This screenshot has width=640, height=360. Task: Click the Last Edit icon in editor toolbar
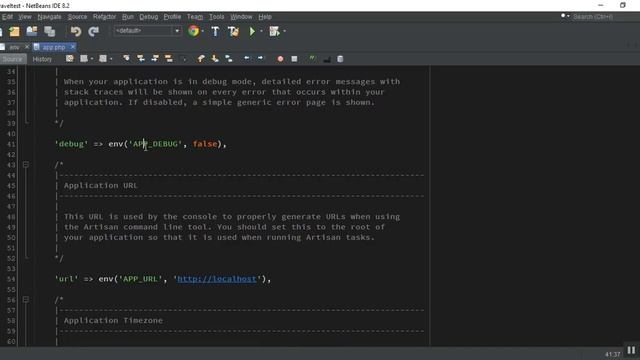[x=70, y=59]
